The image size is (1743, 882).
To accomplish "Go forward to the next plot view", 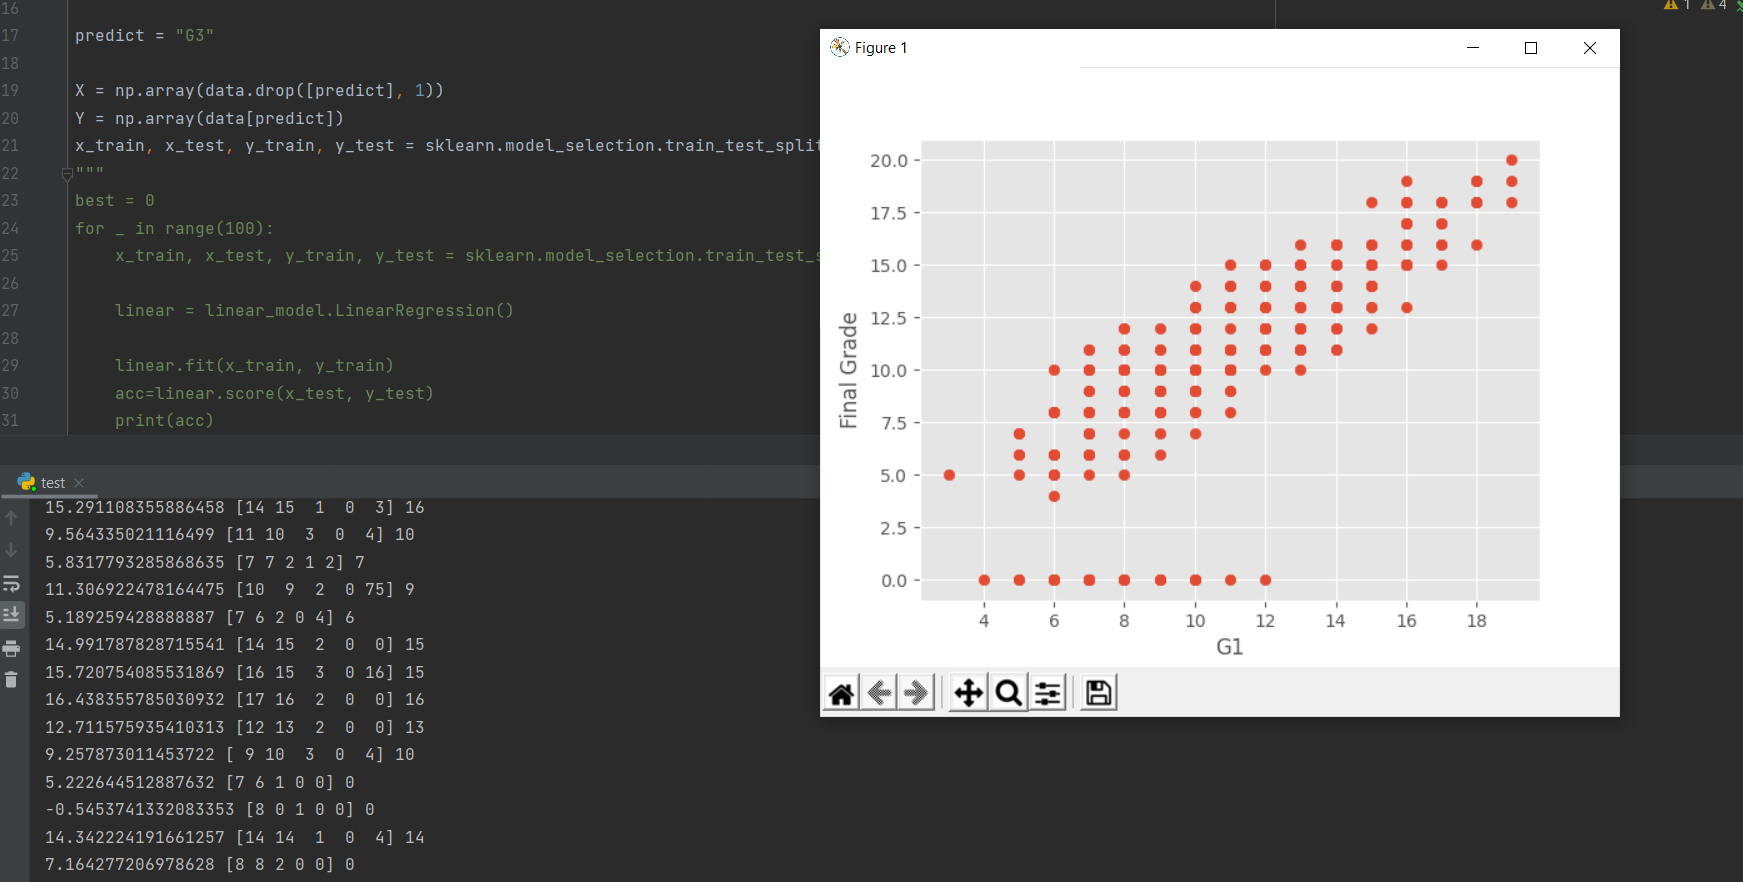I will 916,693.
